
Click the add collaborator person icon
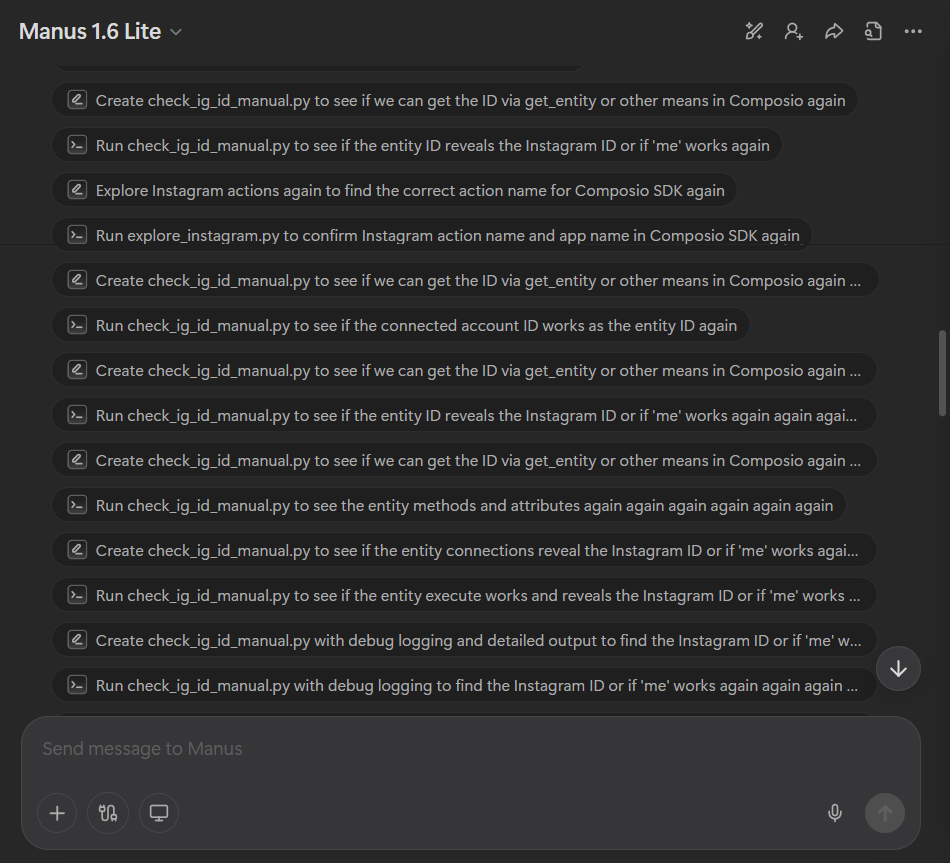tap(794, 31)
